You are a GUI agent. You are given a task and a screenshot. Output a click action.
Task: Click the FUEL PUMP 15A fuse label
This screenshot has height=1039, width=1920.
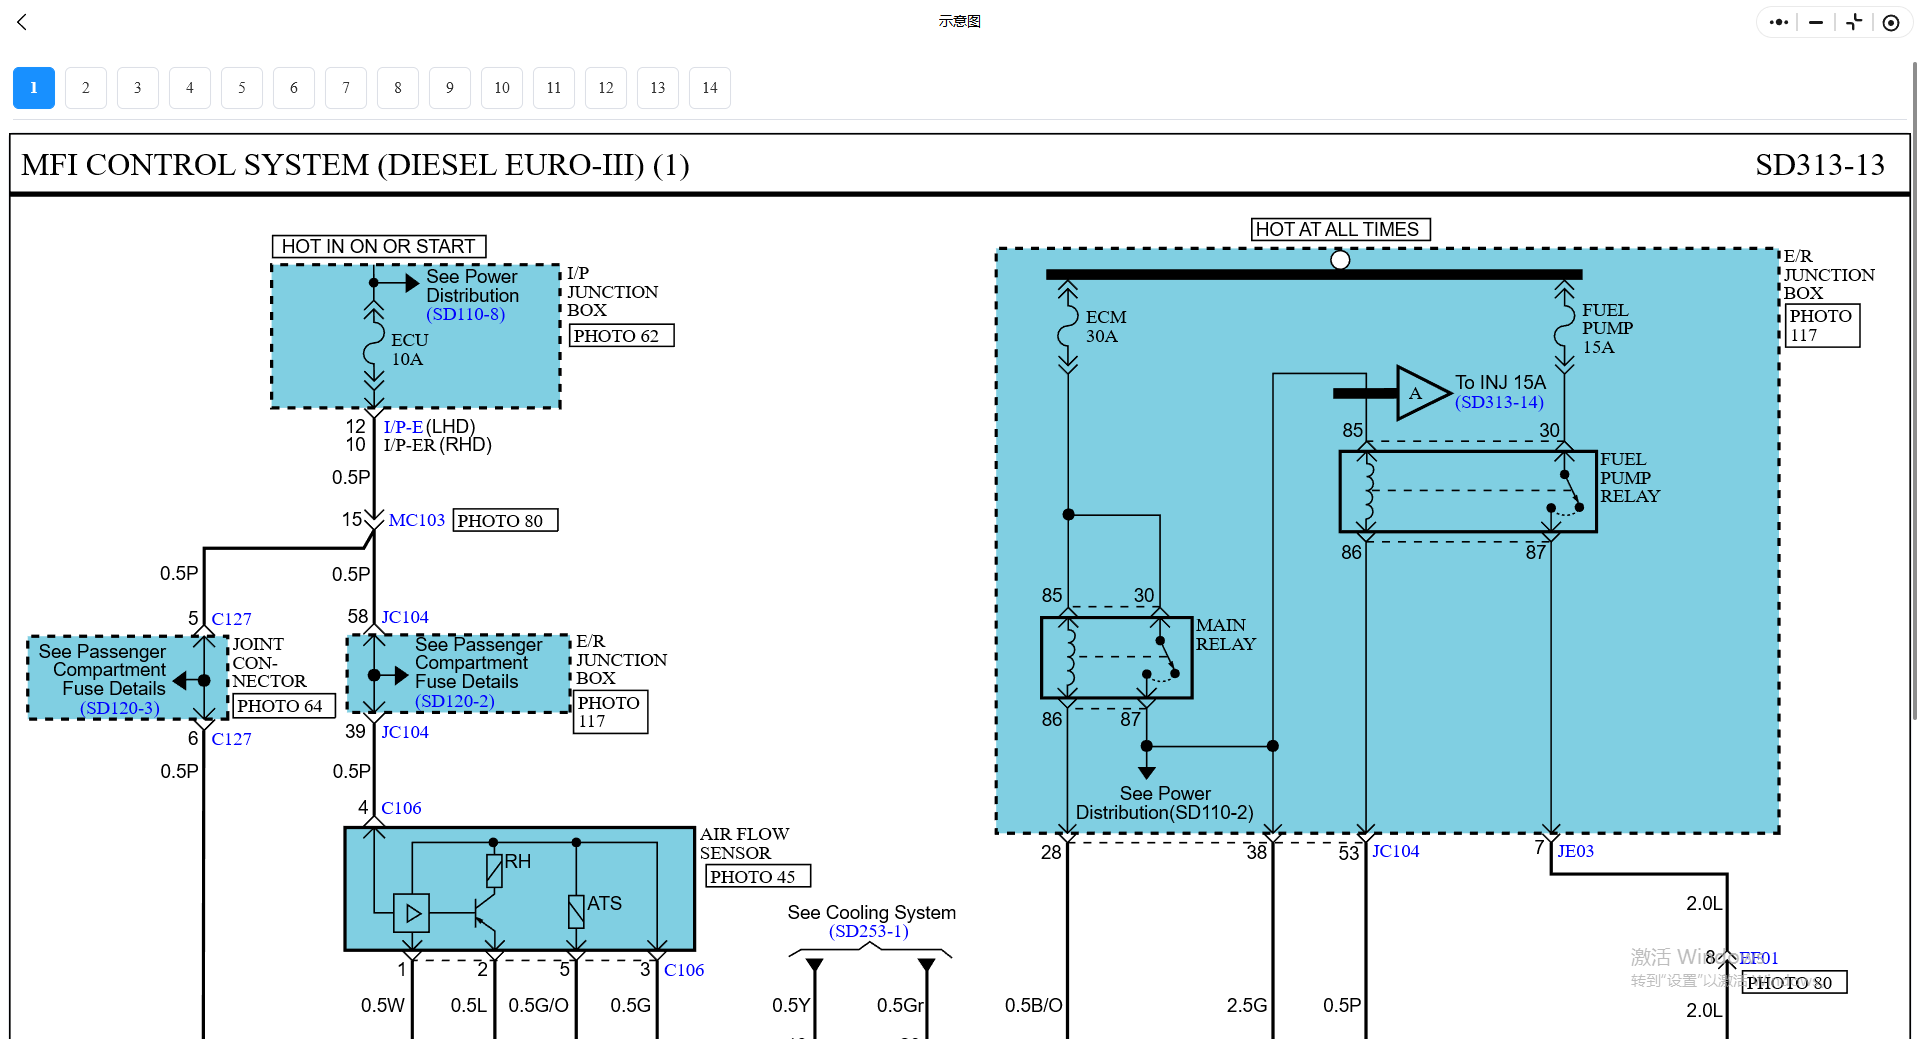click(x=1608, y=328)
